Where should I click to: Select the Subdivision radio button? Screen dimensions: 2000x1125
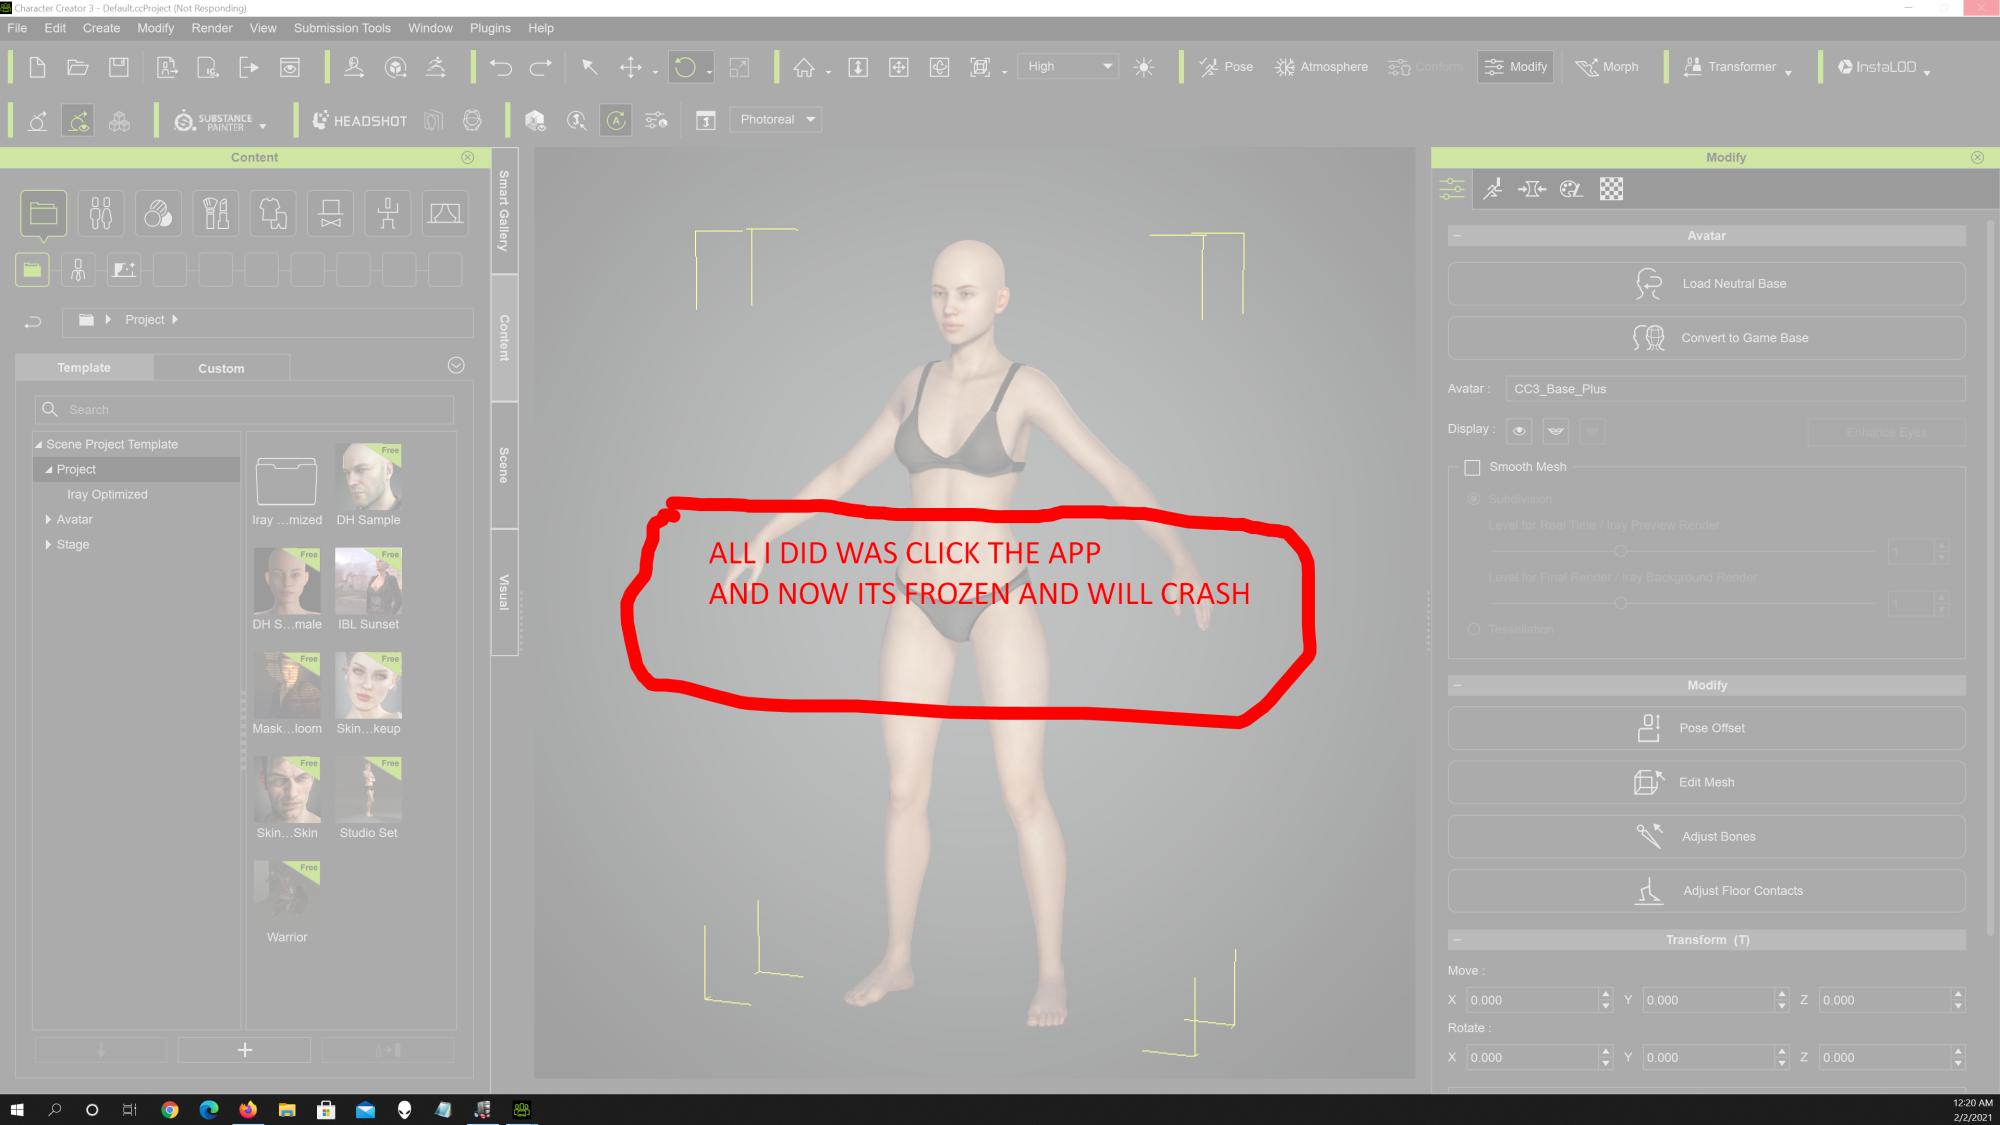1473,499
